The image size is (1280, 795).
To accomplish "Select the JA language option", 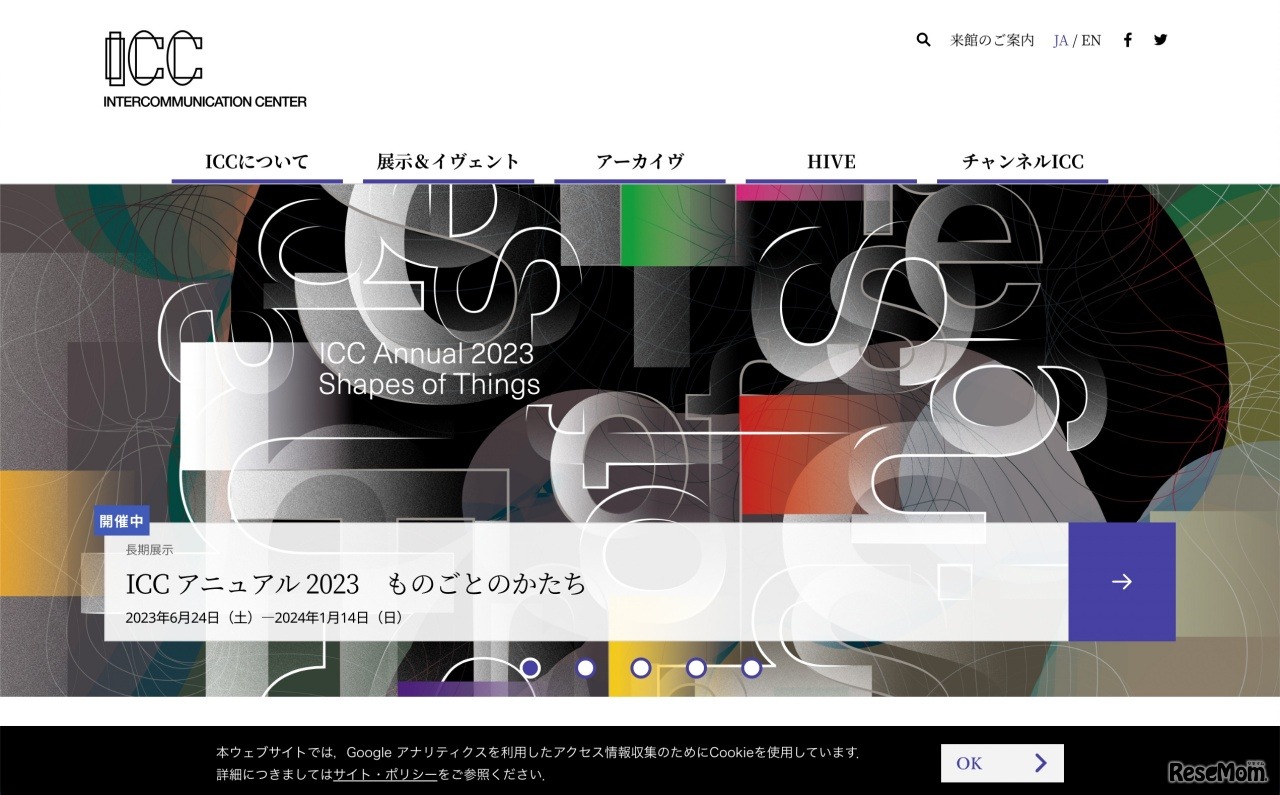I will point(1060,40).
